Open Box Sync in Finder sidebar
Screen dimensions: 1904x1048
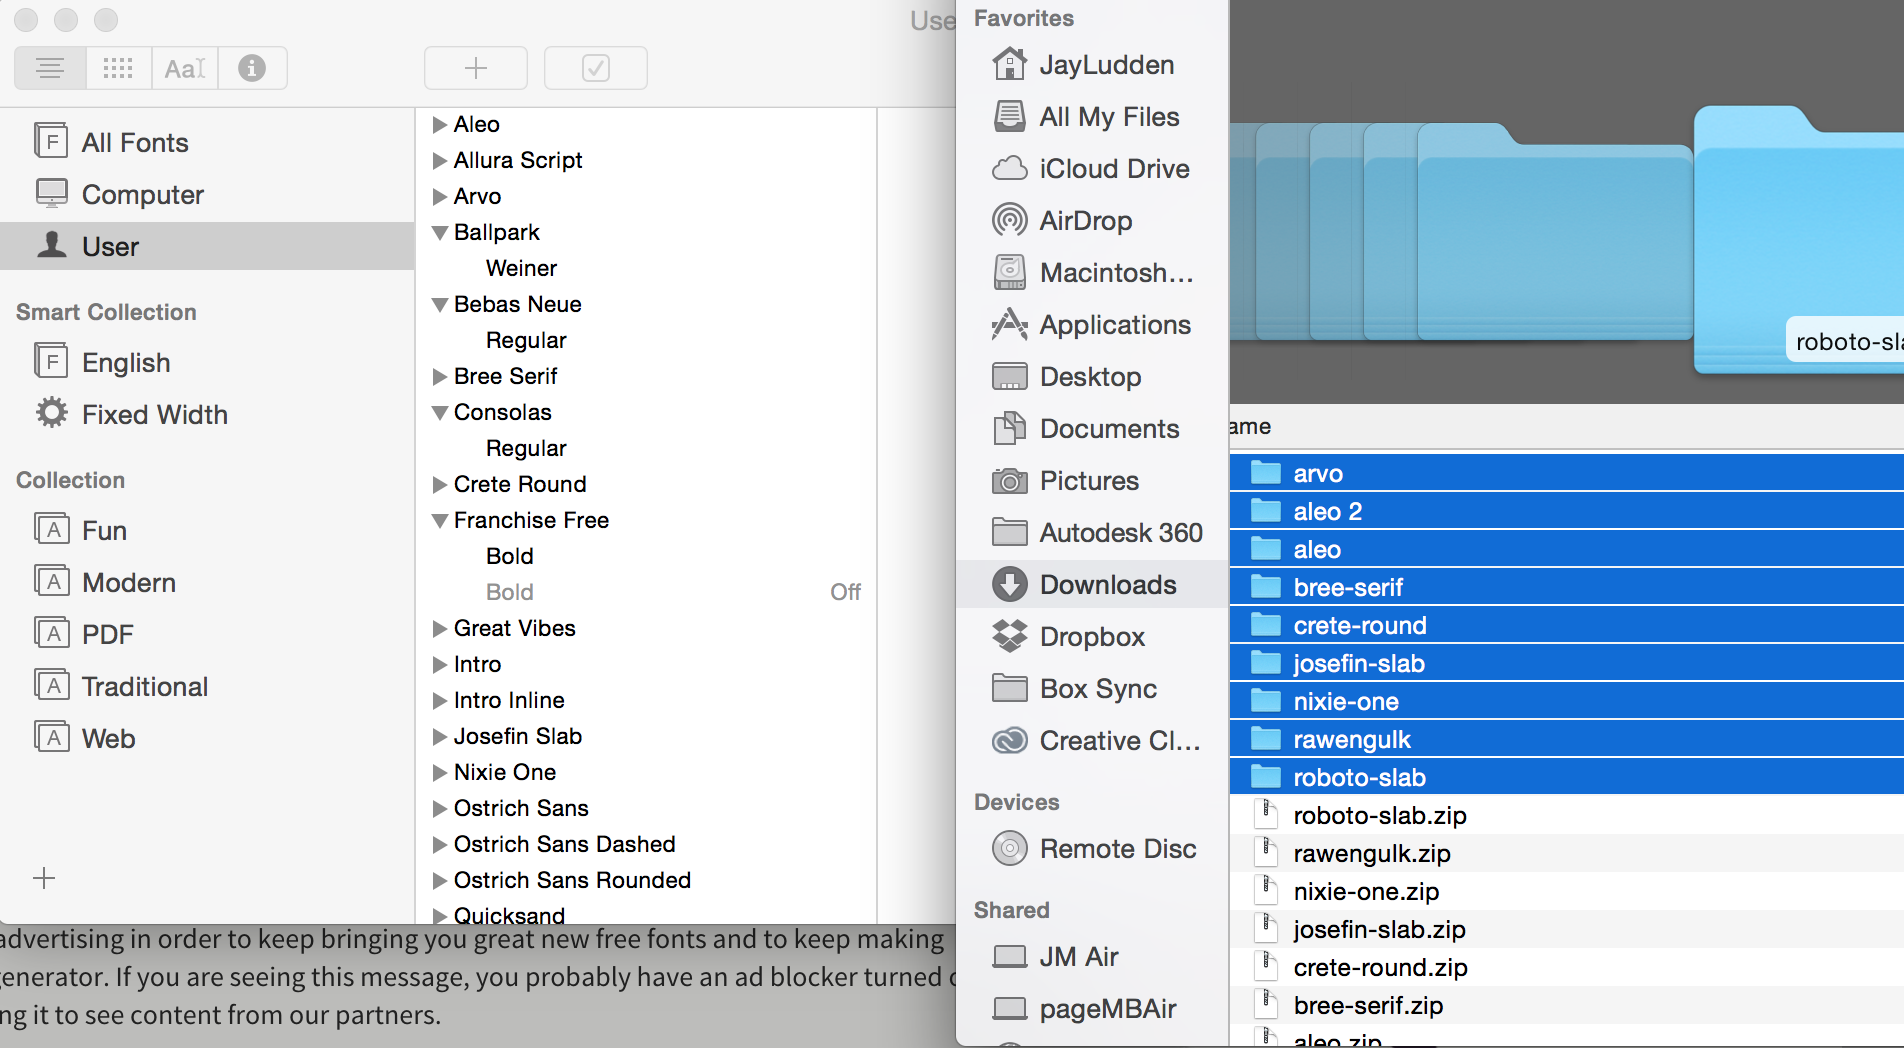pos(1092,689)
